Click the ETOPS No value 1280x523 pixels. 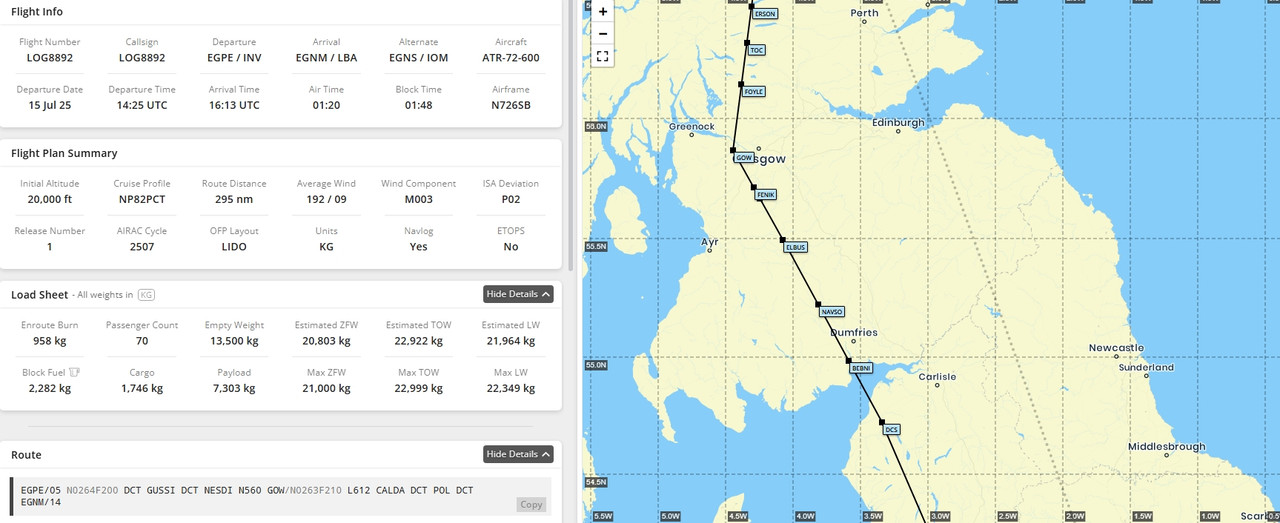(510, 246)
